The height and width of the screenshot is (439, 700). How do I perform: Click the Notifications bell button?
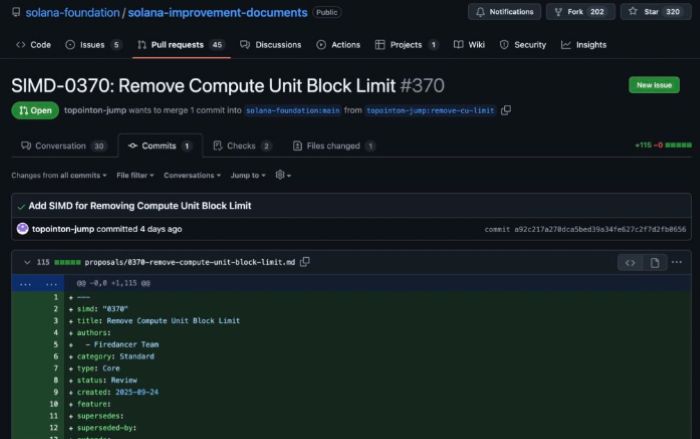pos(504,12)
